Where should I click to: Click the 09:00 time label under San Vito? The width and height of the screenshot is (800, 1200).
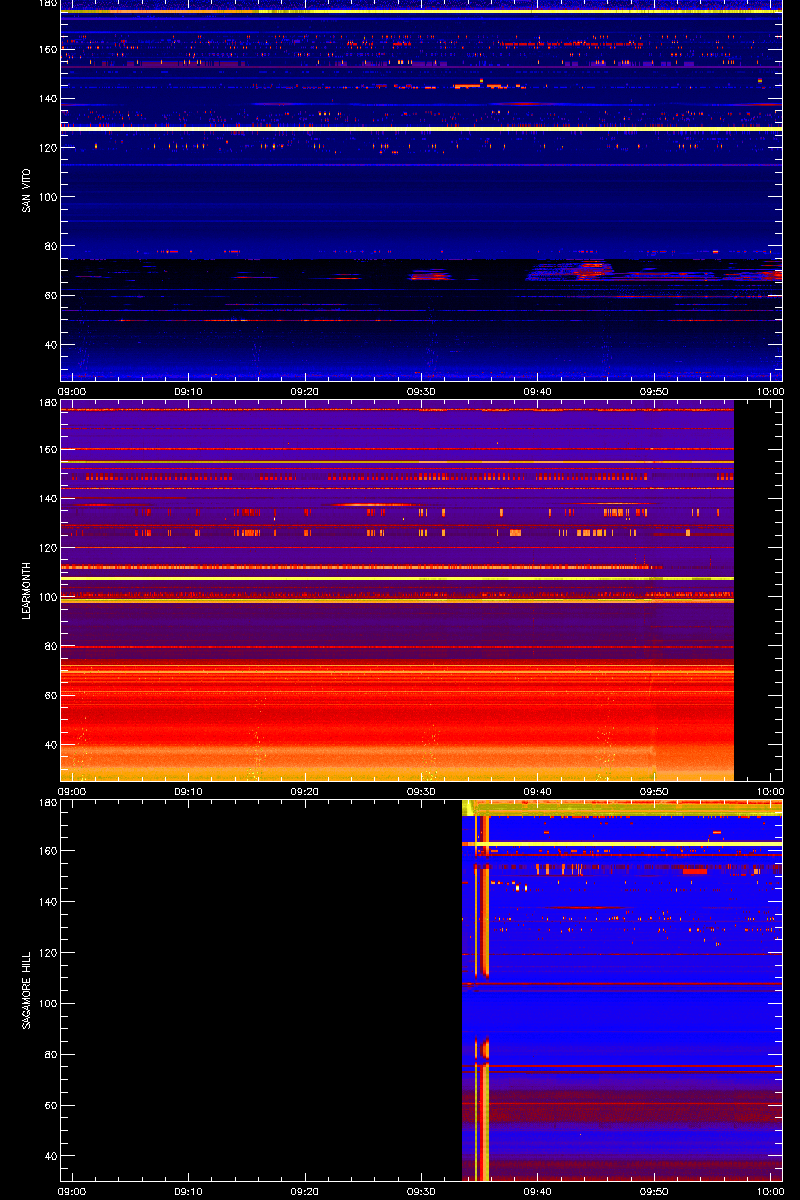(72, 391)
